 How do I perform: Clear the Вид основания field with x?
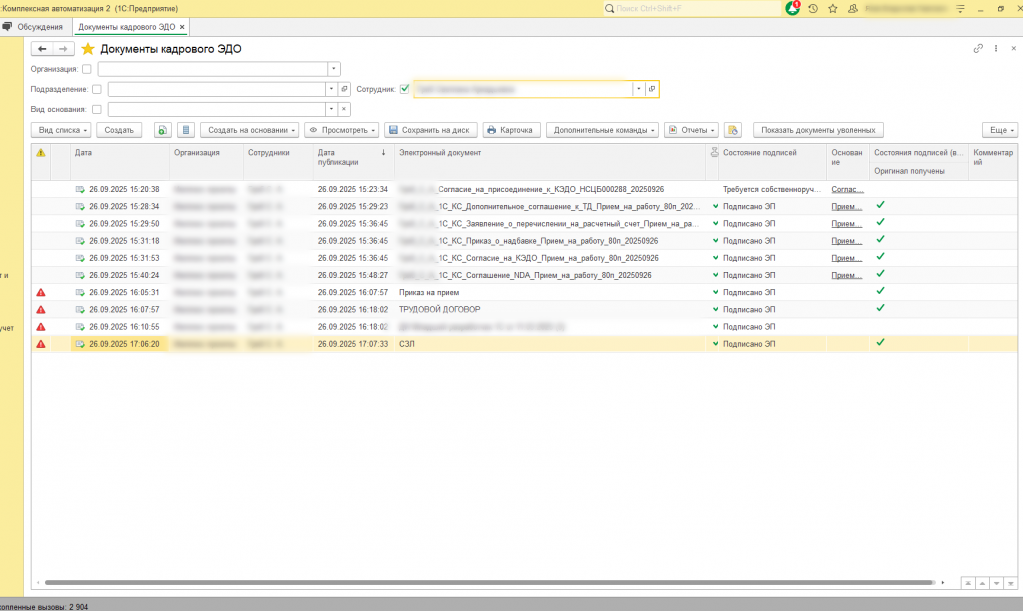point(344,109)
